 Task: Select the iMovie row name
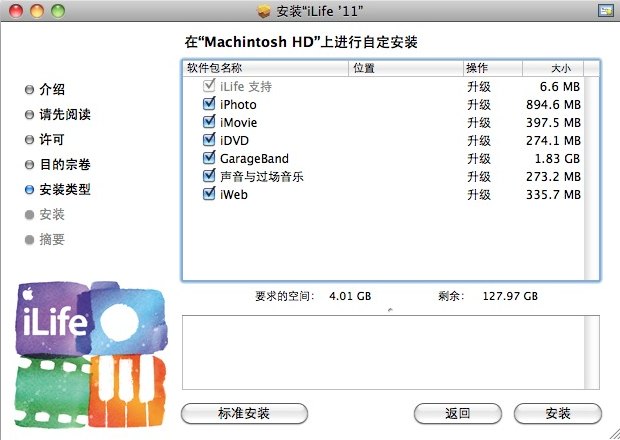(x=238, y=123)
